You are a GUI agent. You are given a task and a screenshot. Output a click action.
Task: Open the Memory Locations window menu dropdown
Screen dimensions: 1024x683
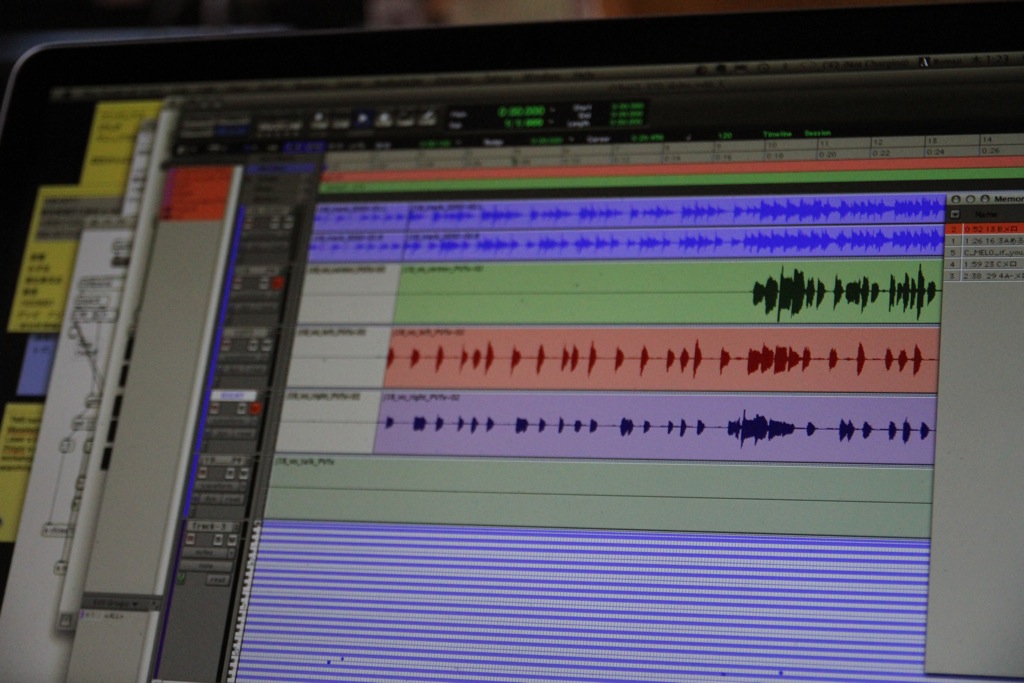pos(955,214)
